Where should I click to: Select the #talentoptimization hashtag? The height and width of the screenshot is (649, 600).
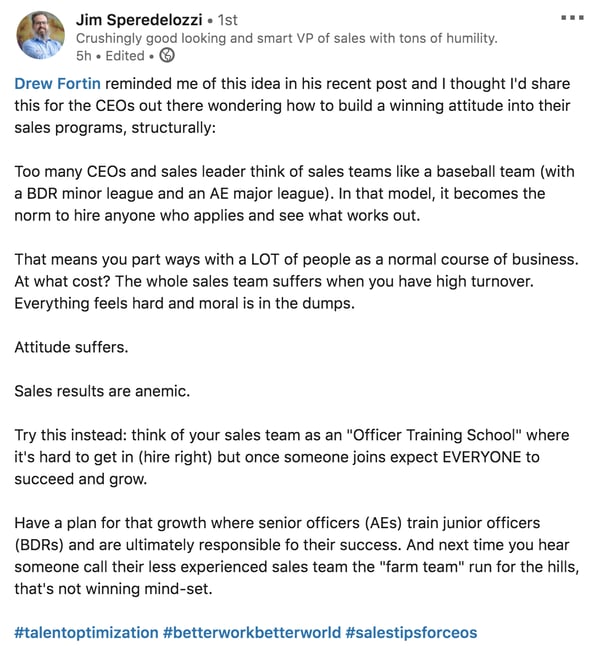86,632
